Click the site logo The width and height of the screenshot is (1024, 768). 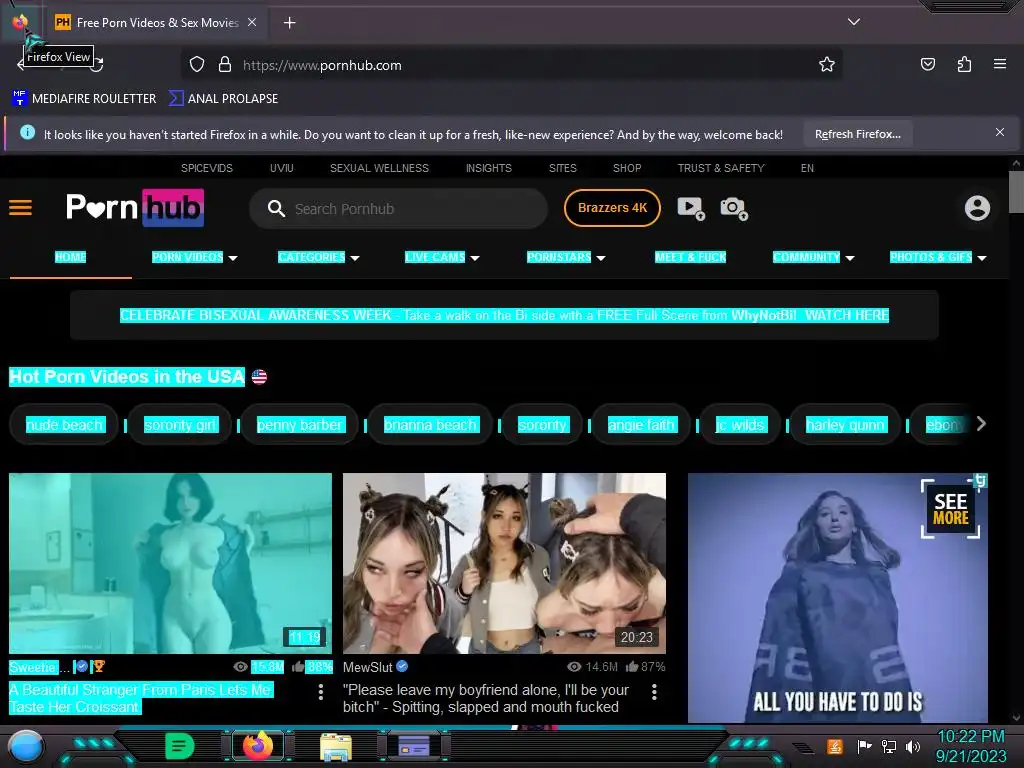[135, 208]
